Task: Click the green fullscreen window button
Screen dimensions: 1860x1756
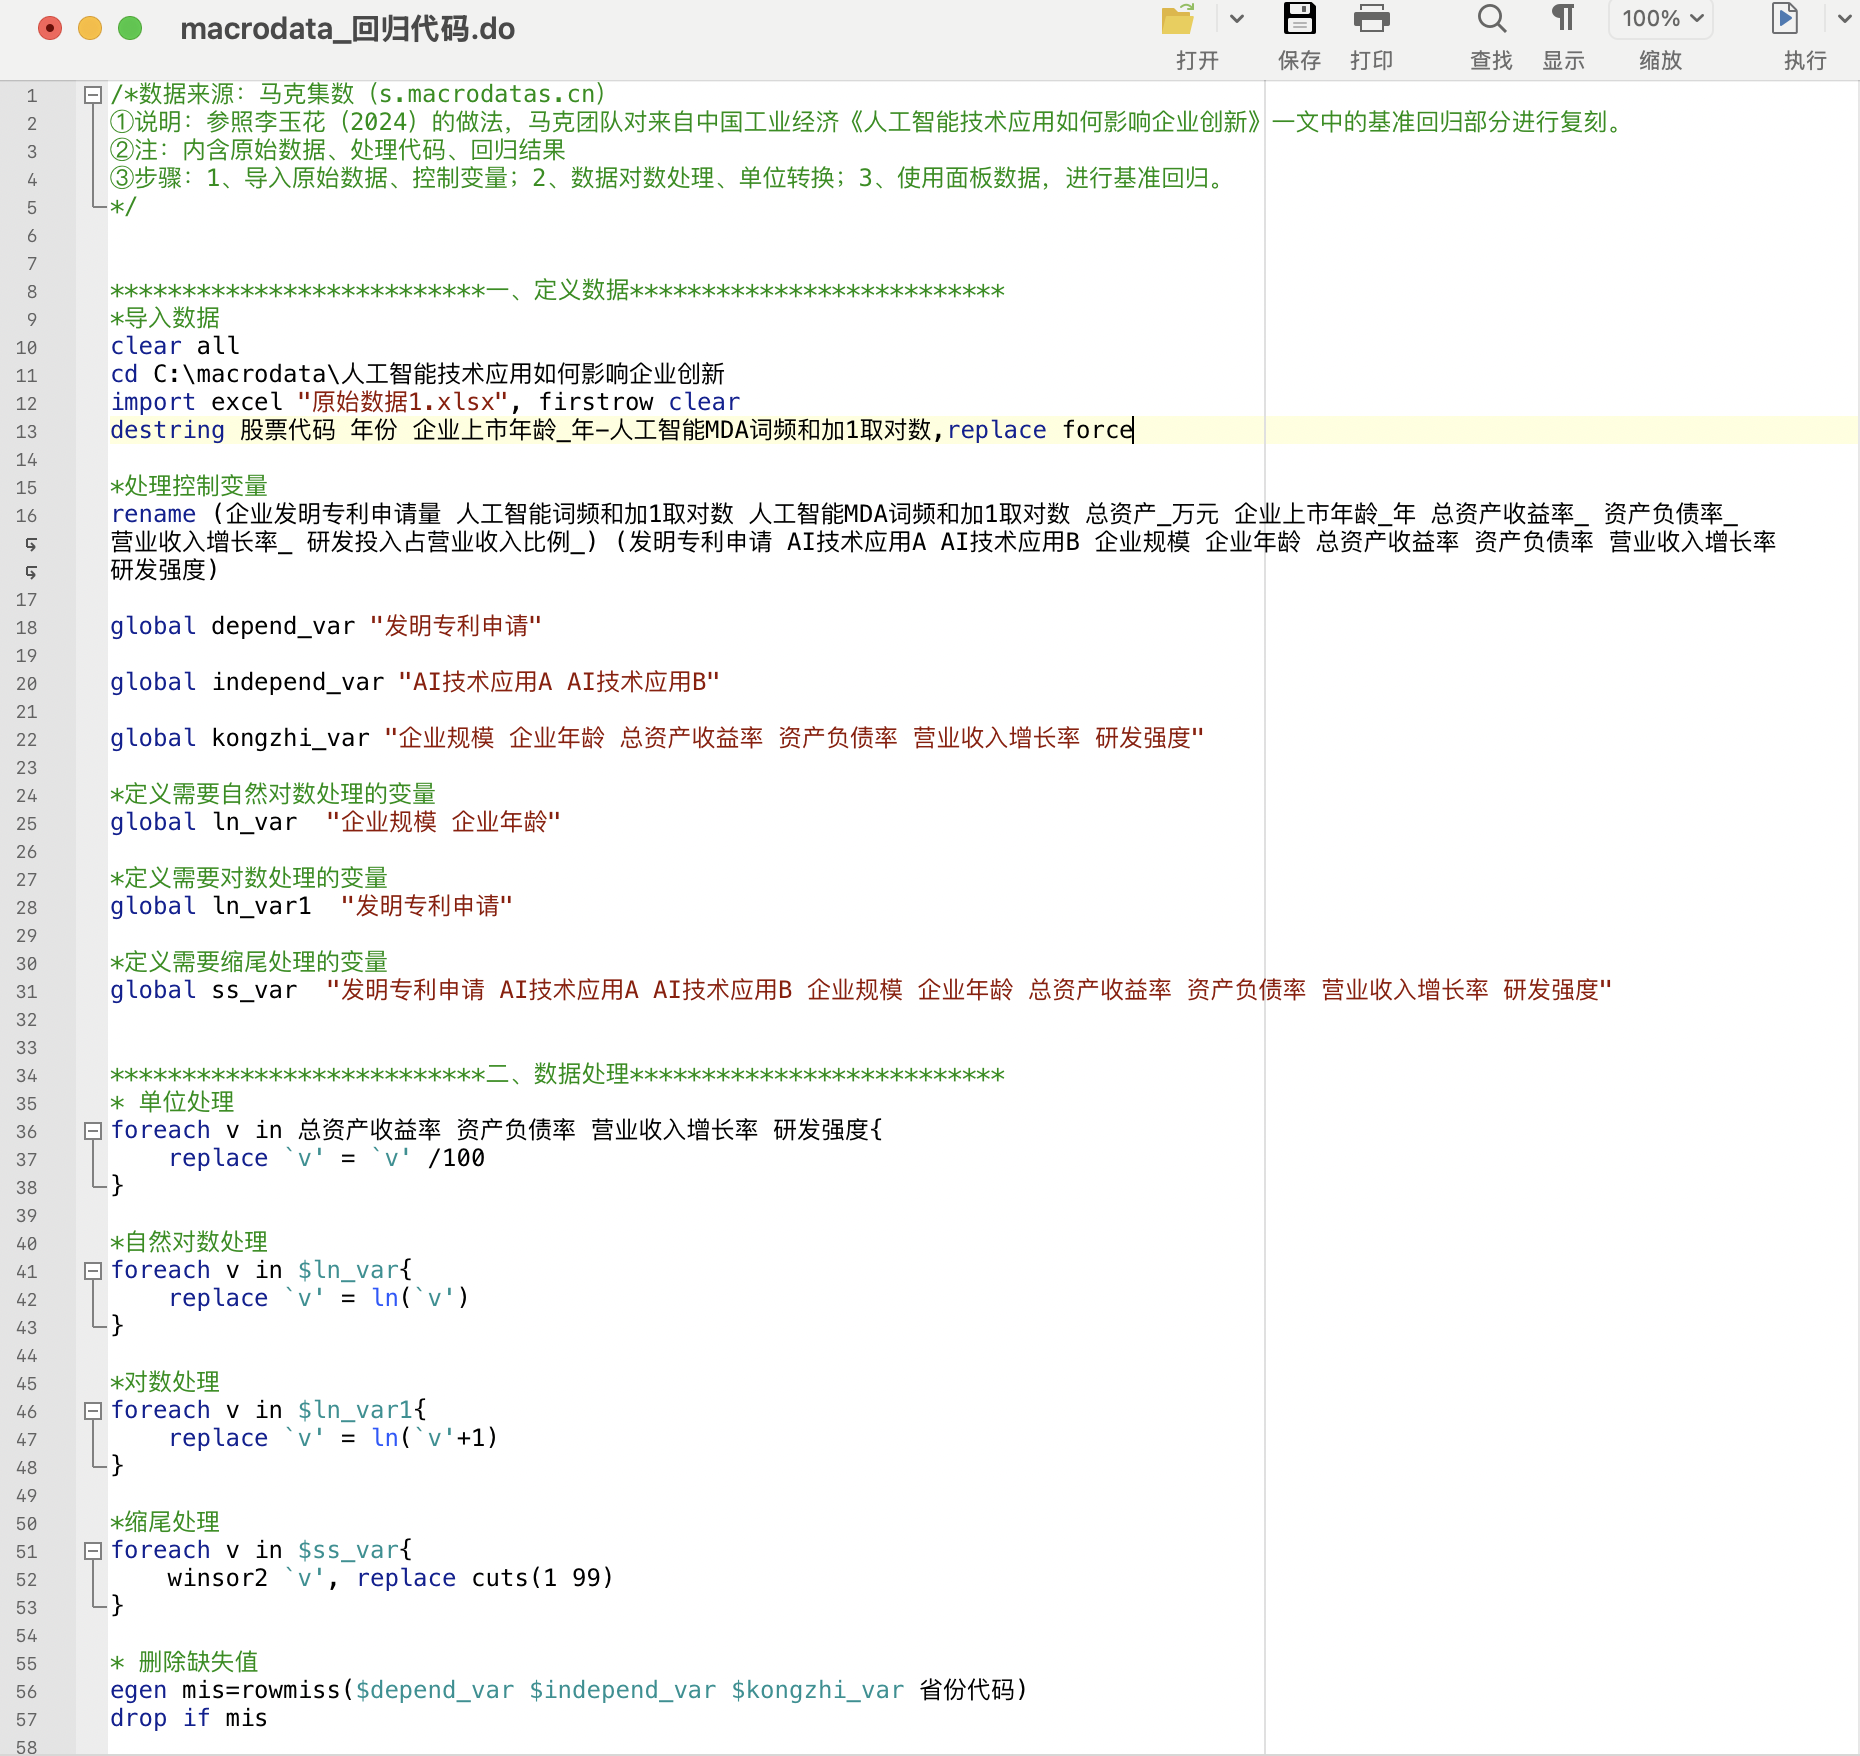Action: 130,28
